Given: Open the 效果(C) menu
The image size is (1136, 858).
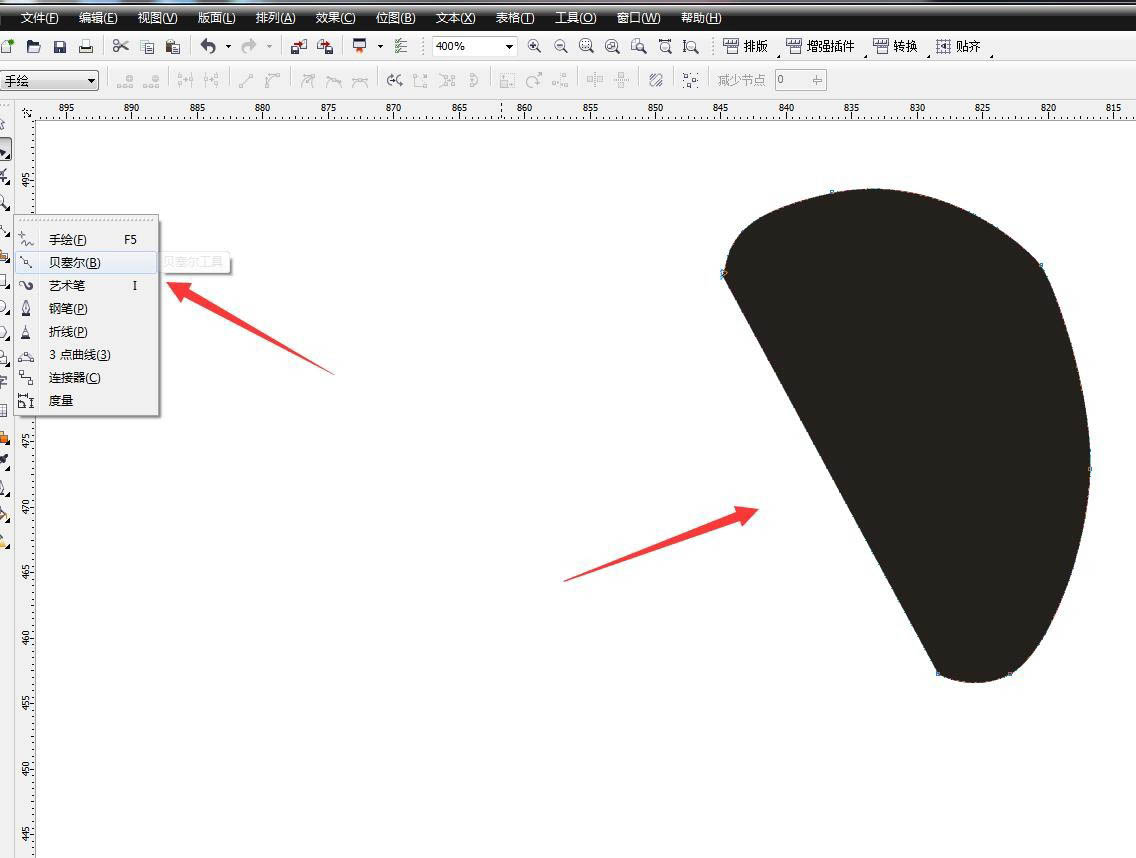Looking at the screenshot, I should click(335, 18).
